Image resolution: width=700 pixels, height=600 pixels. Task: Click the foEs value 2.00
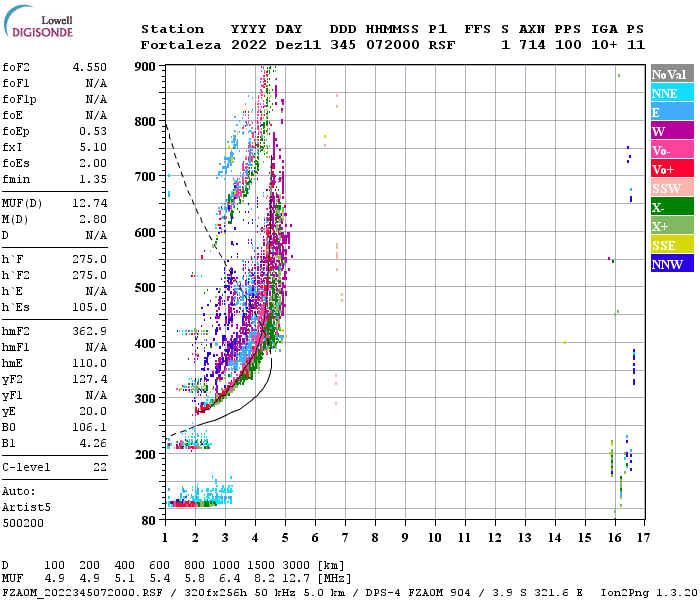pos(93,163)
